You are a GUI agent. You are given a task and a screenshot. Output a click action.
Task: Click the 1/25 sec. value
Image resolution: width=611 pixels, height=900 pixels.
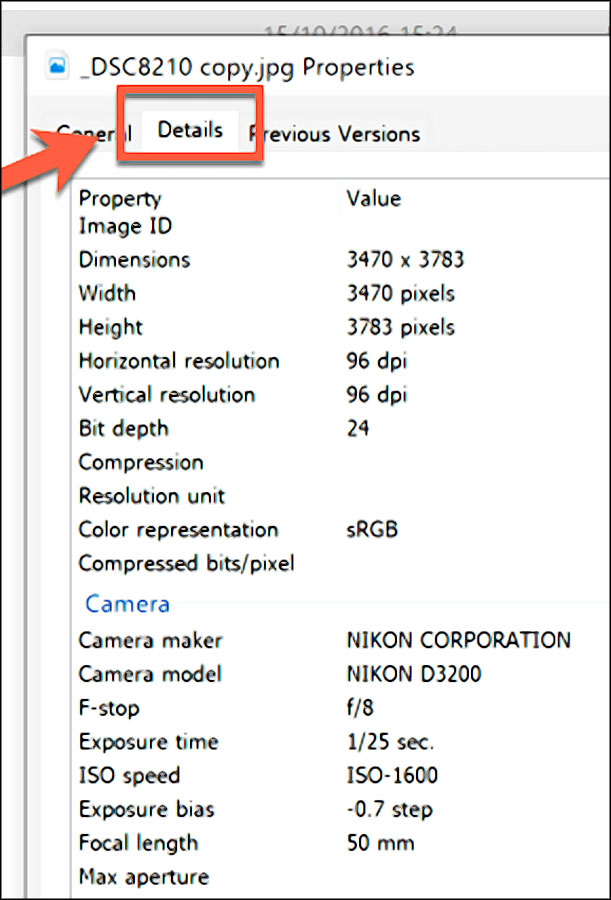tap(390, 742)
